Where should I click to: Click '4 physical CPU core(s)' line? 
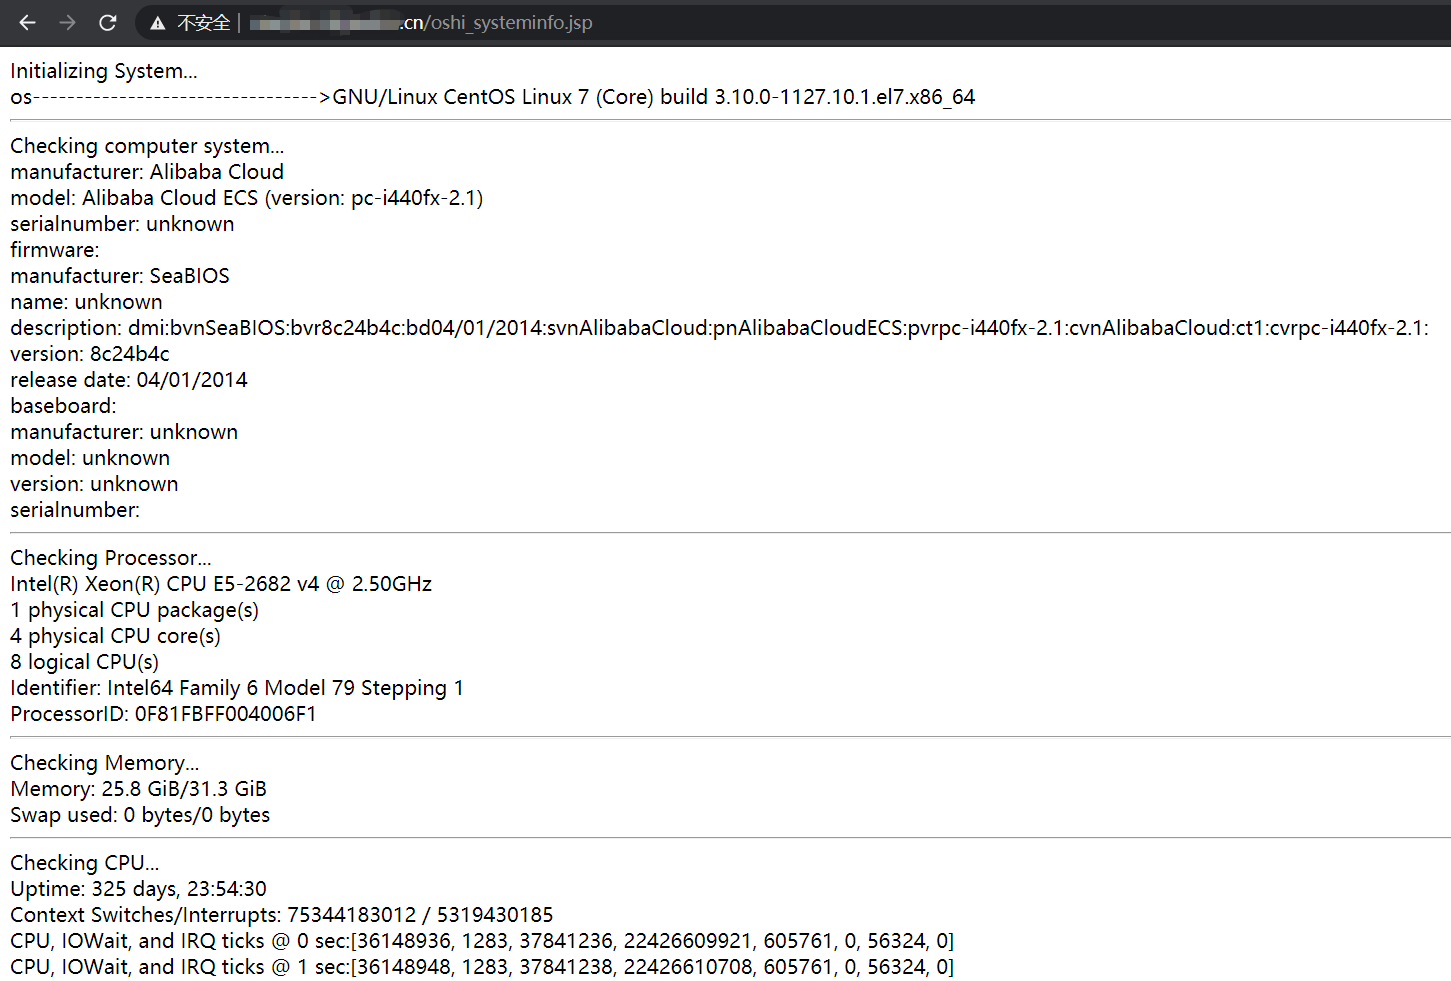(115, 636)
